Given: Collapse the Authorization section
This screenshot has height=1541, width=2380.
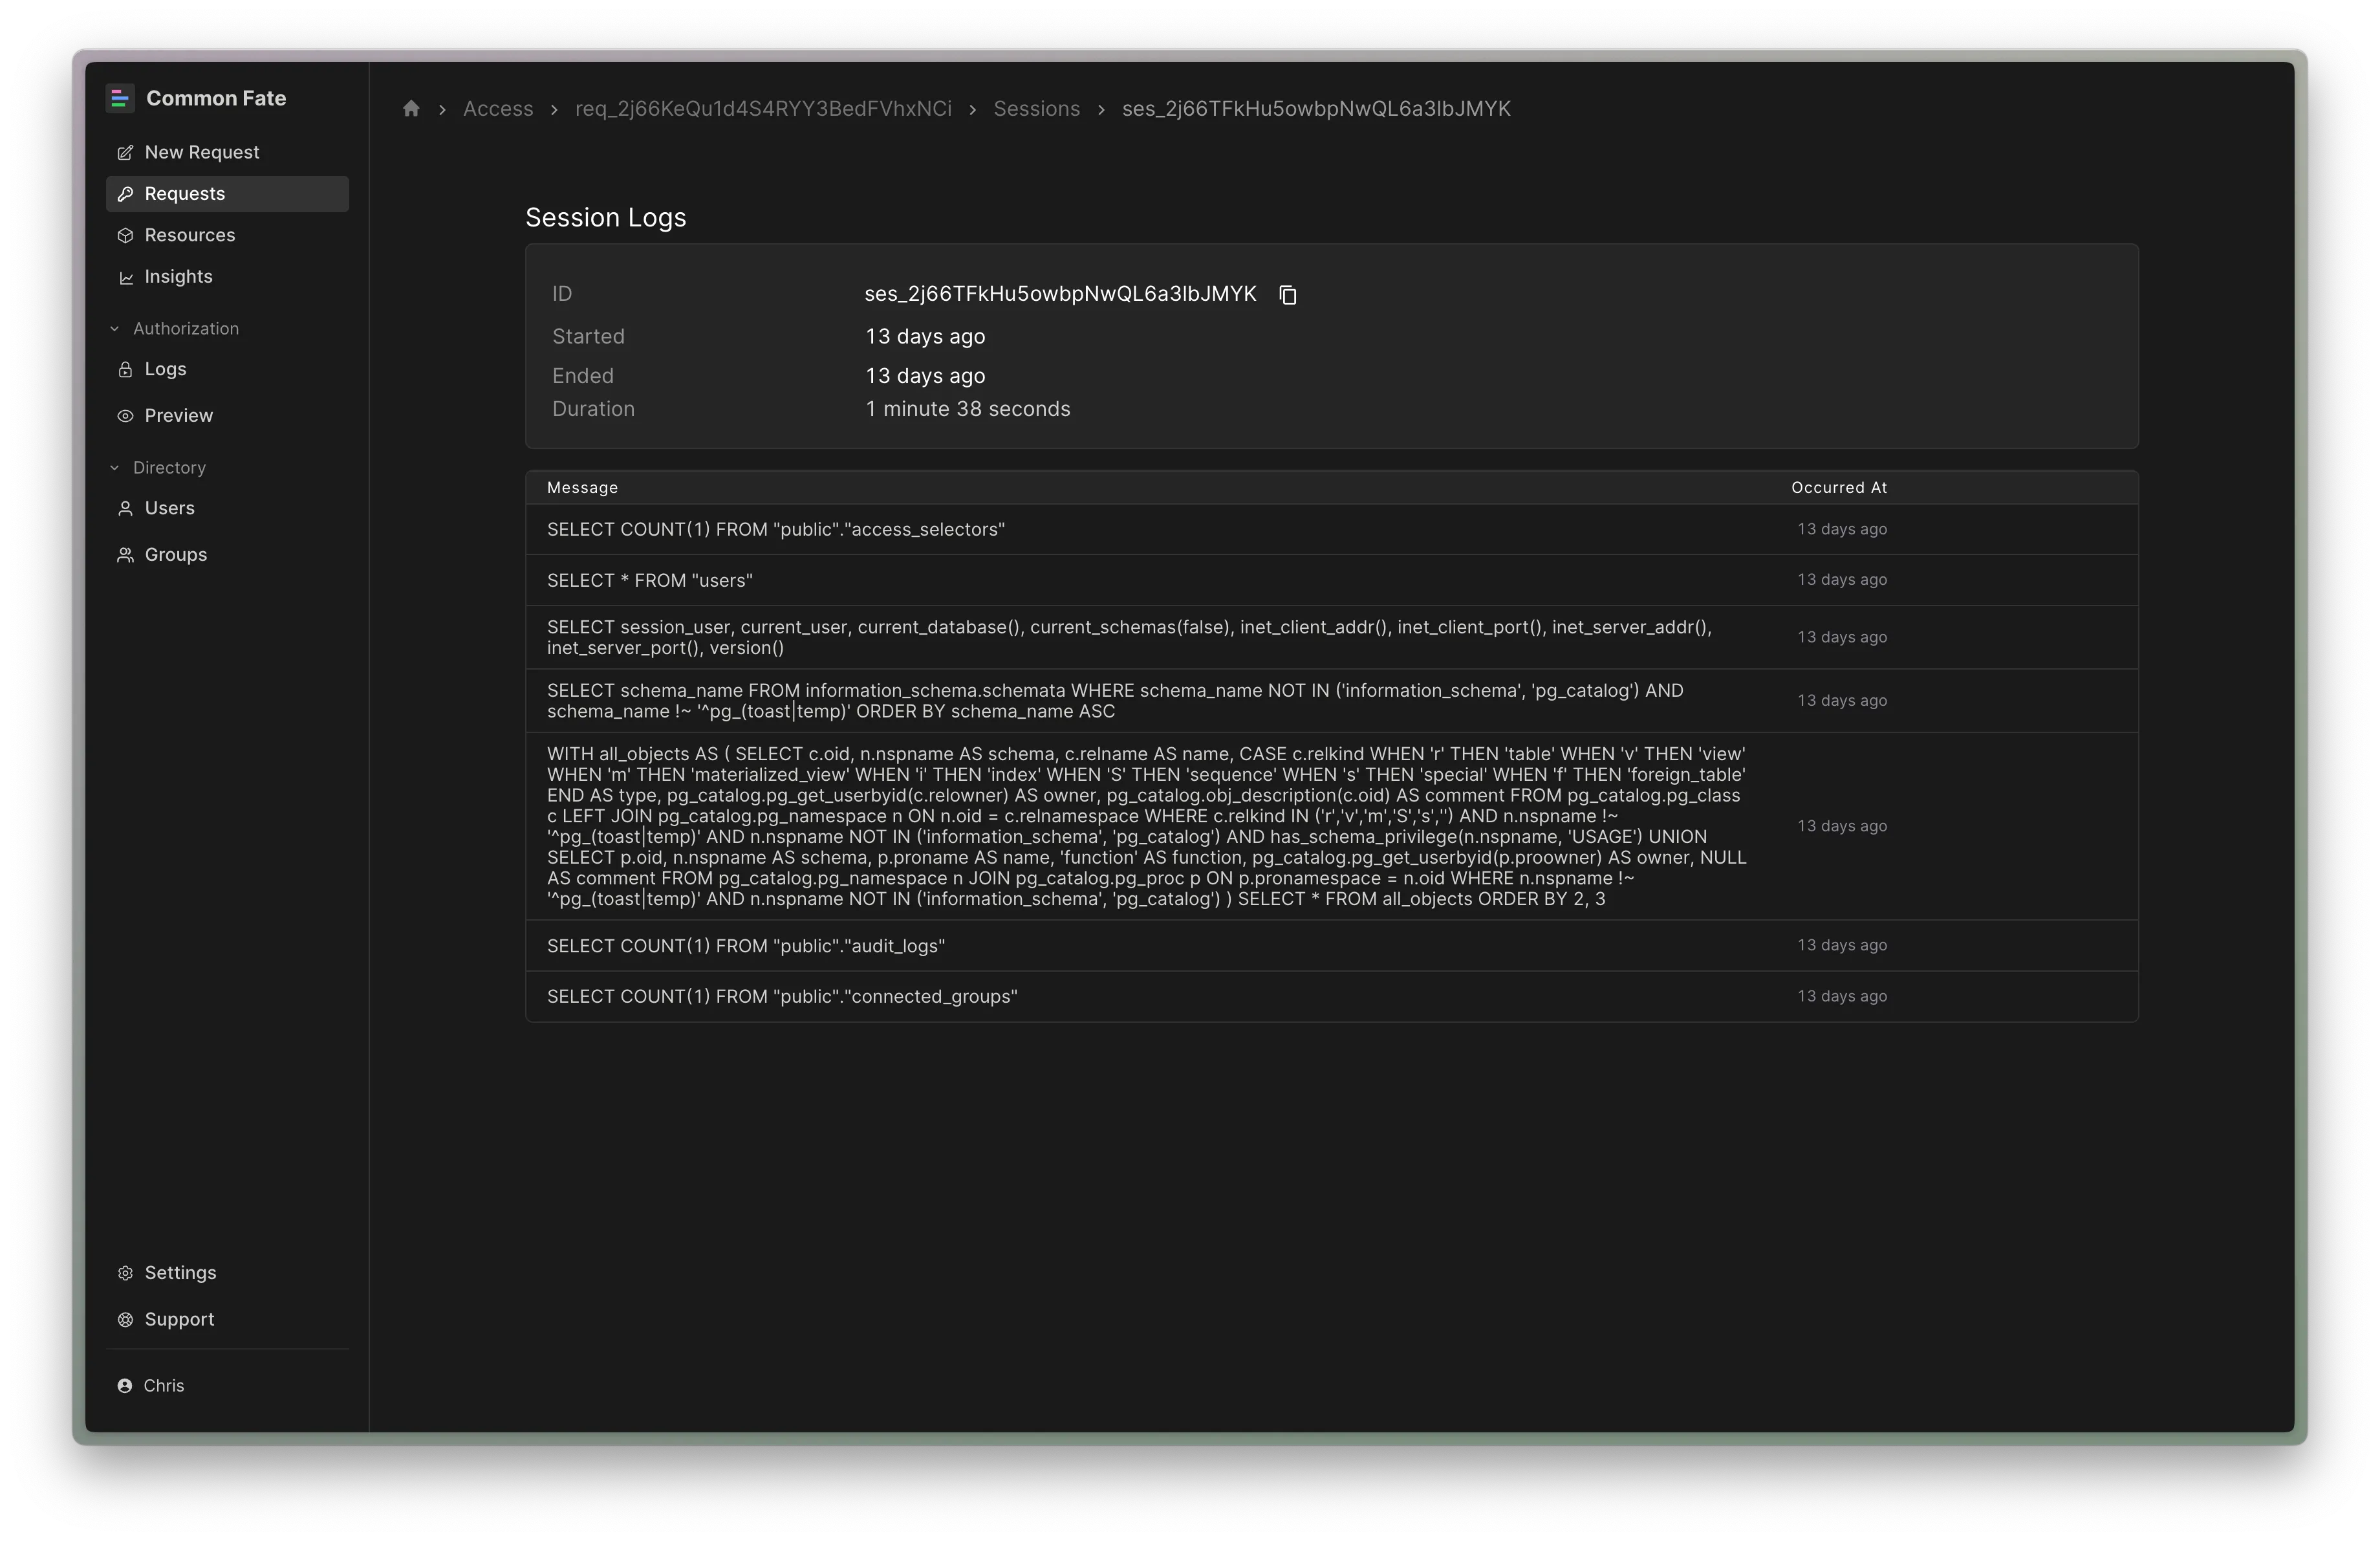Looking at the screenshot, I should [115, 329].
